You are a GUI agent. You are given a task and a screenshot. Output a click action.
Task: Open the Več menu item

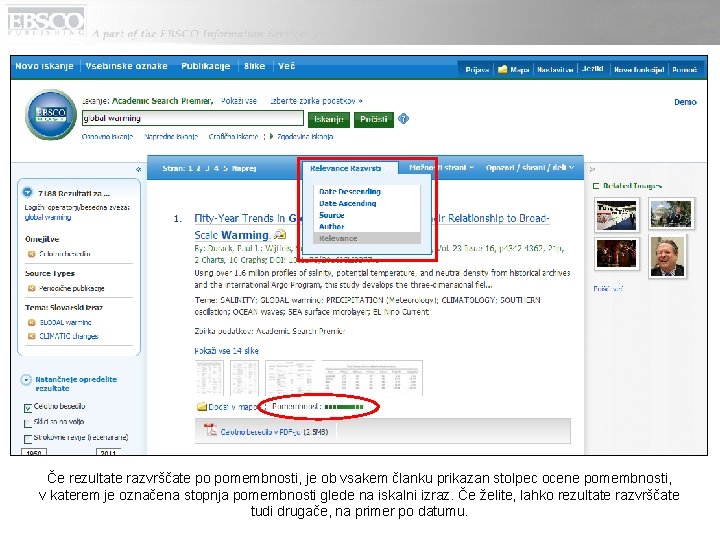(287, 66)
